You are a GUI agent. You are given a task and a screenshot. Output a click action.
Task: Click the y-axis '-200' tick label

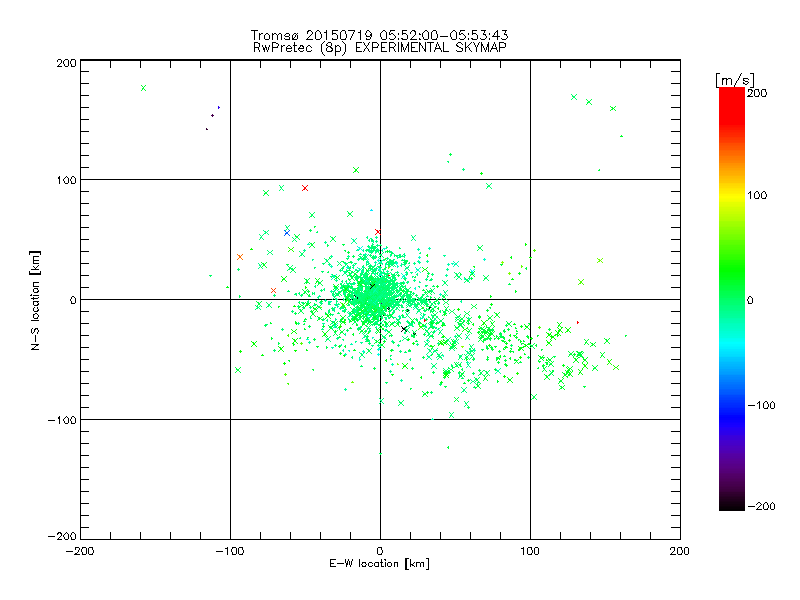[62, 536]
